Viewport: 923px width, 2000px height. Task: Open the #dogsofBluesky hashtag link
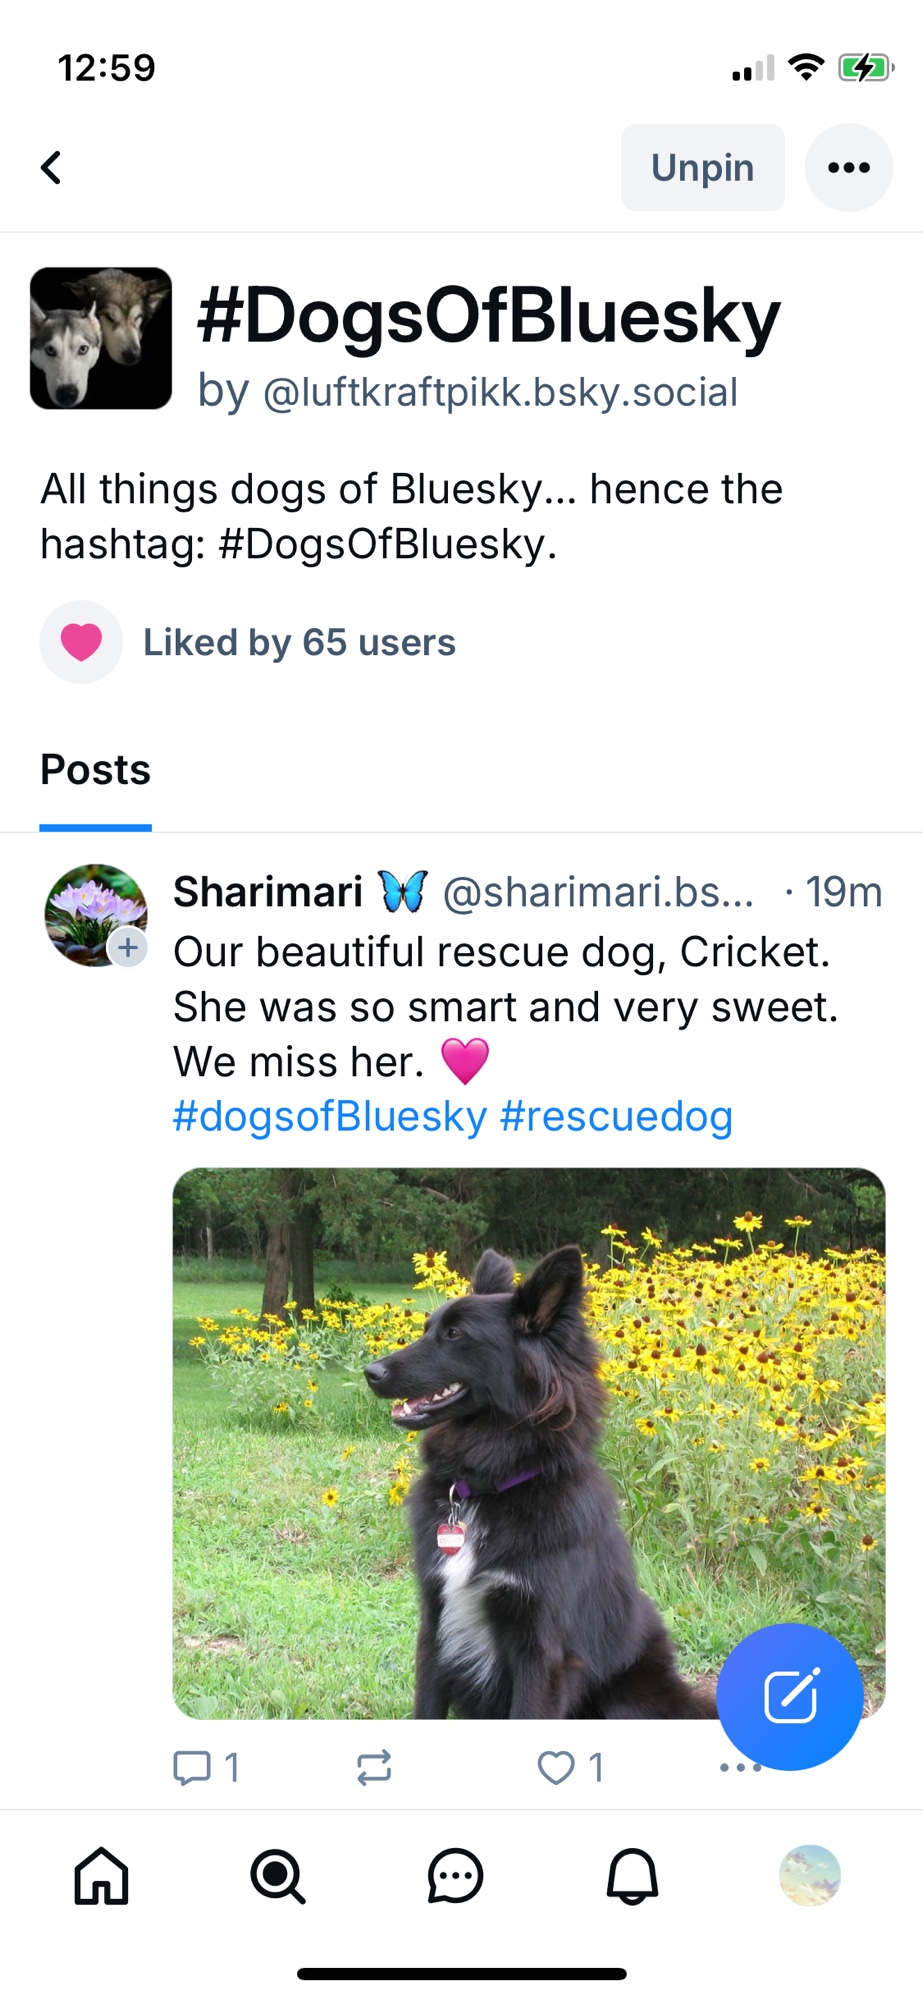pyautogui.click(x=330, y=1116)
